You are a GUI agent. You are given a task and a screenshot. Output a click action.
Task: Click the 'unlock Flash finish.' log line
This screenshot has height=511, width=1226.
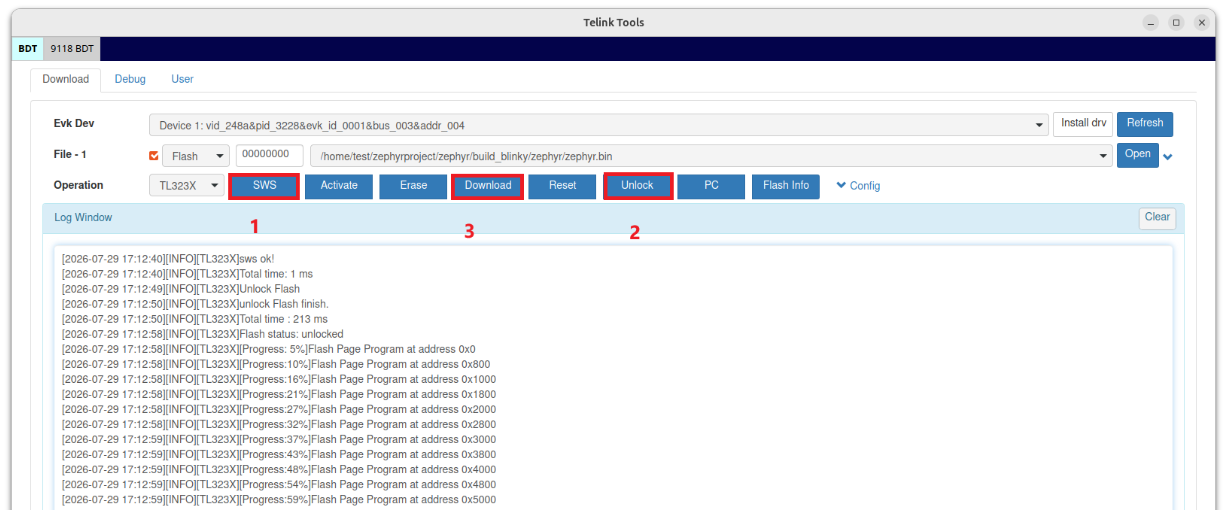coord(195,304)
